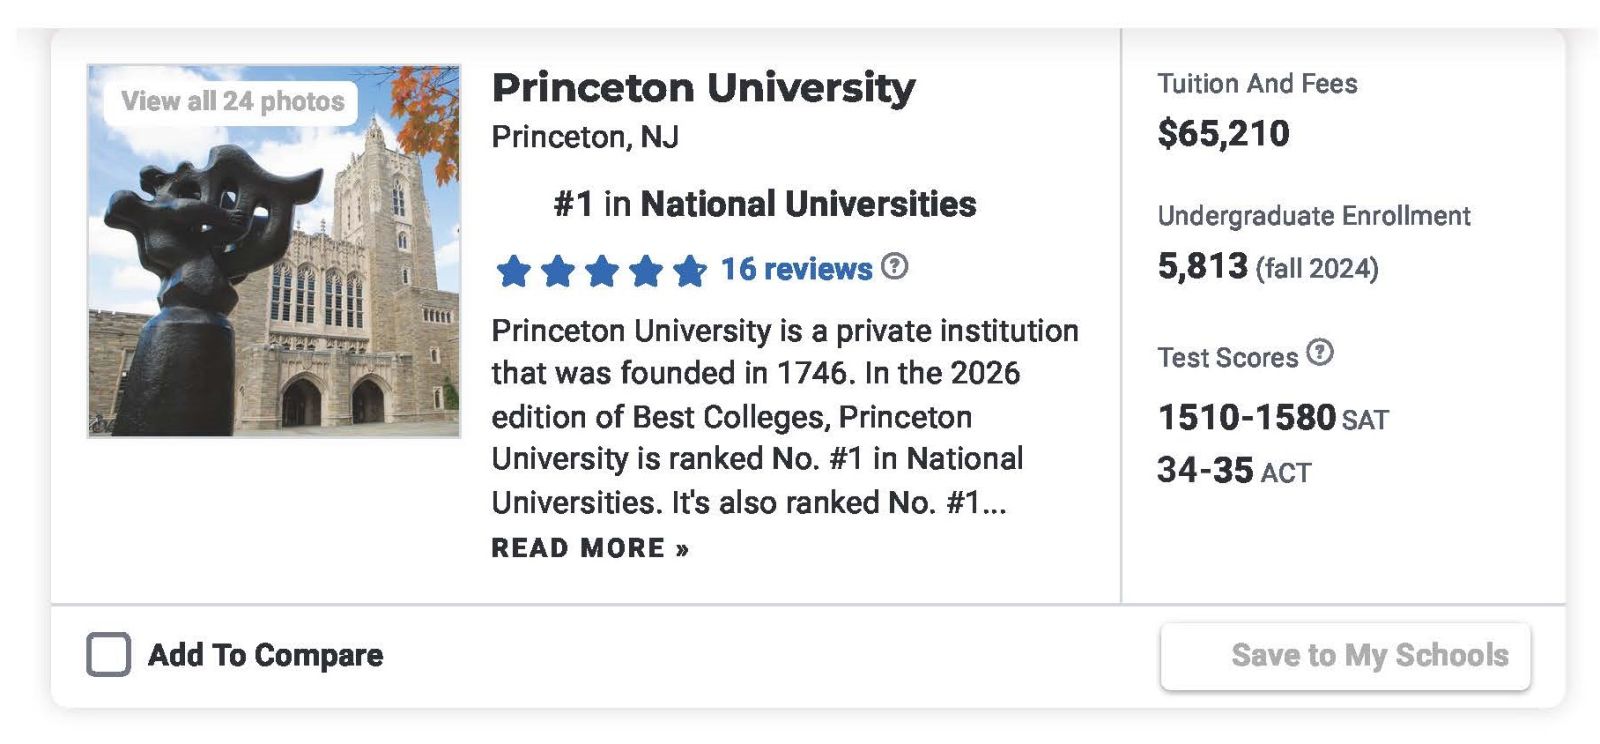The height and width of the screenshot is (744, 1600).
Task: Click the 34-35 ACT score range
Action: tap(1205, 470)
